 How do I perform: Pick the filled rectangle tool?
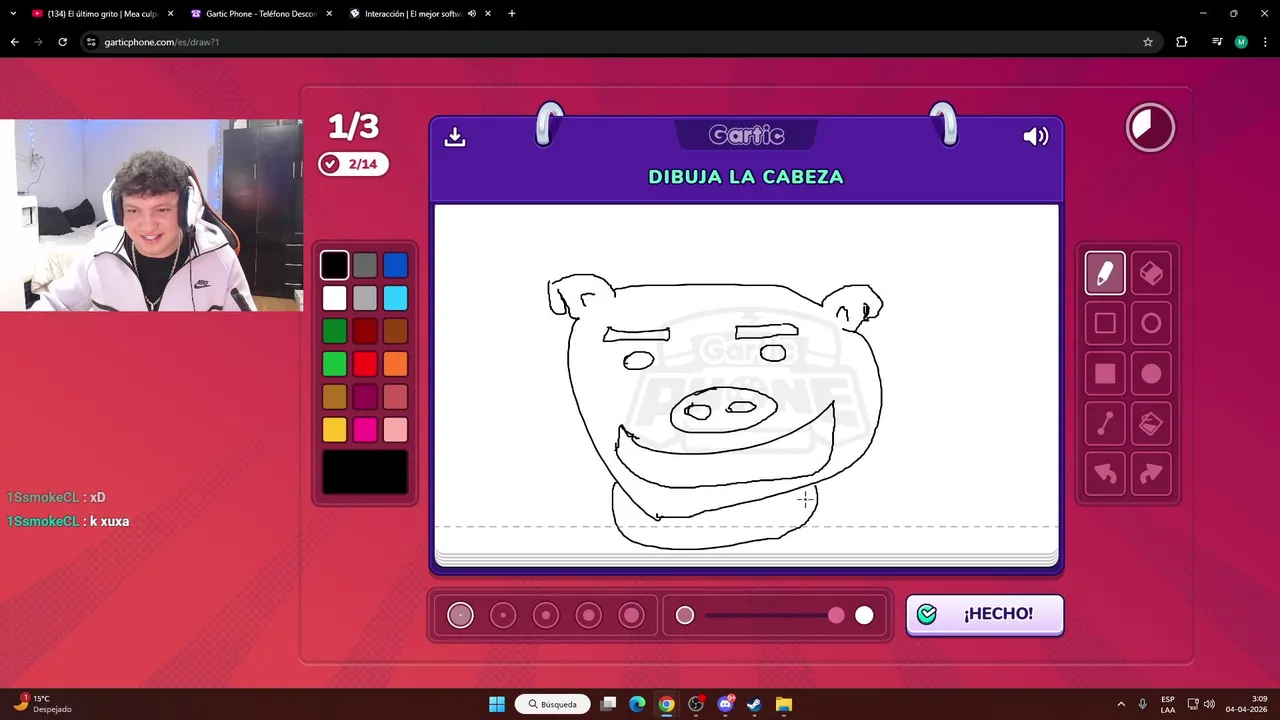tap(1105, 374)
